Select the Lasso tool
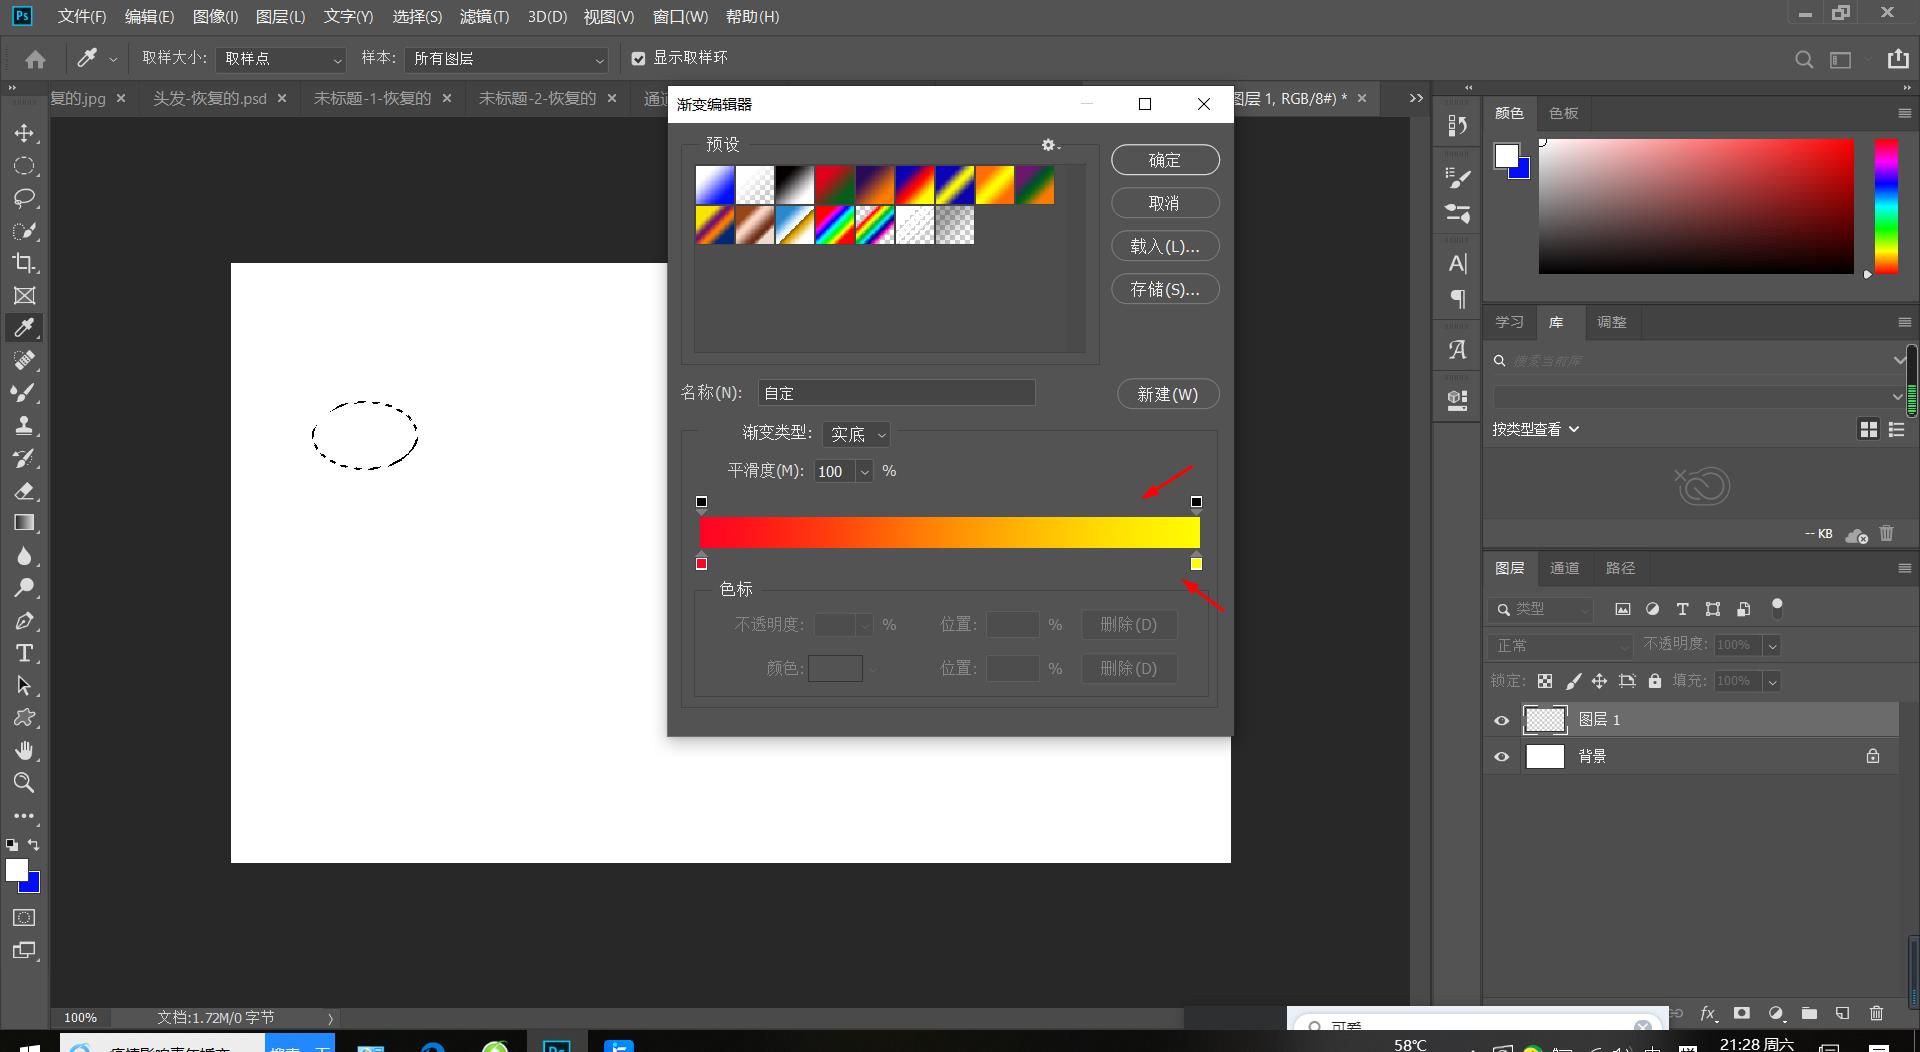 click(x=24, y=198)
